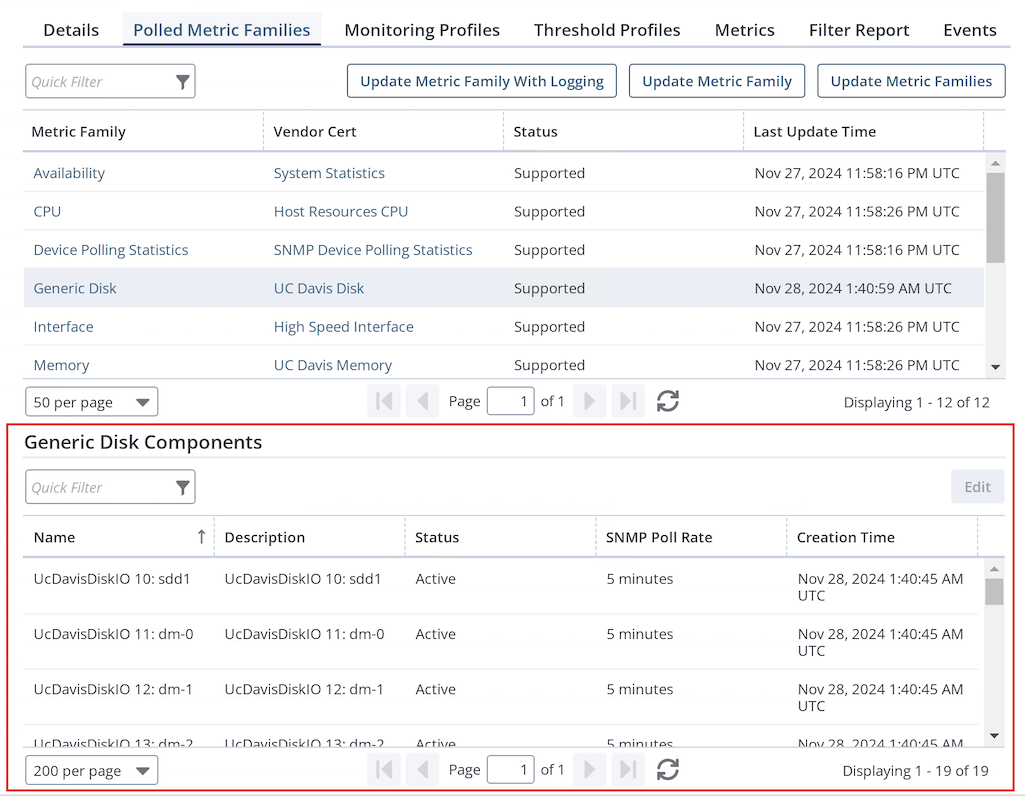Open the UC Davis Disk vendor cert link

coord(319,288)
